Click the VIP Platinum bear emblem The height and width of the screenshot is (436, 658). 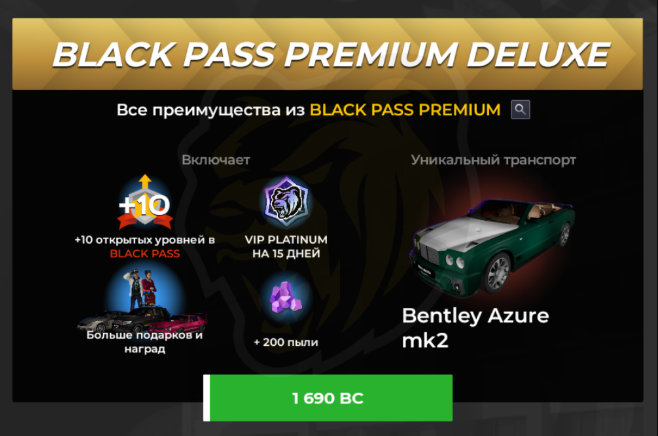pos(286,201)
